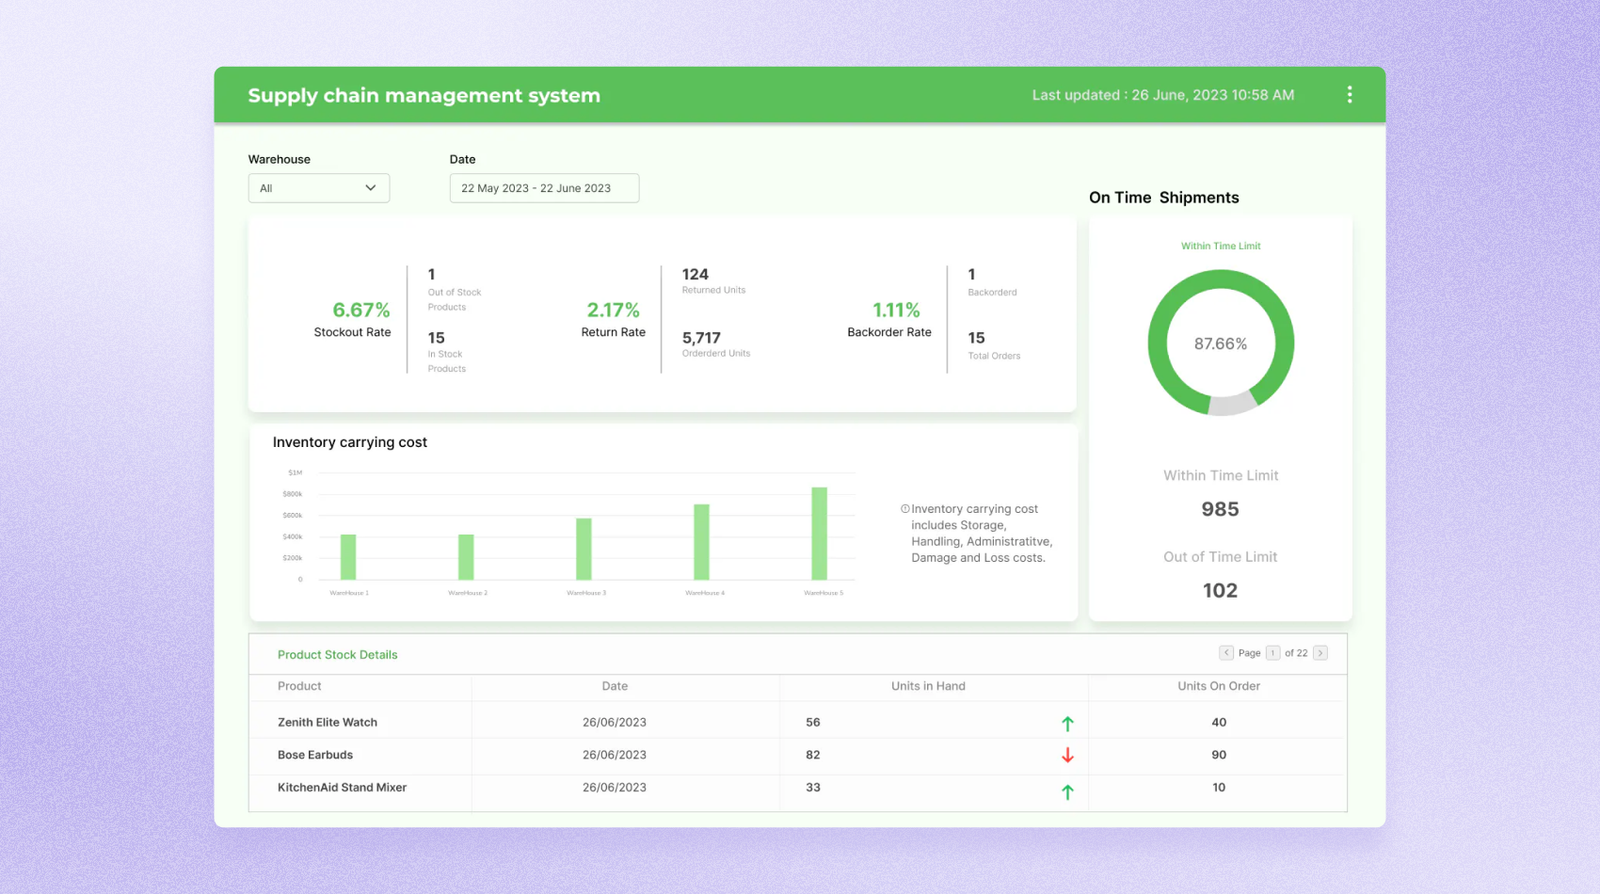Click the Units in Hand column header

(928, 686)
